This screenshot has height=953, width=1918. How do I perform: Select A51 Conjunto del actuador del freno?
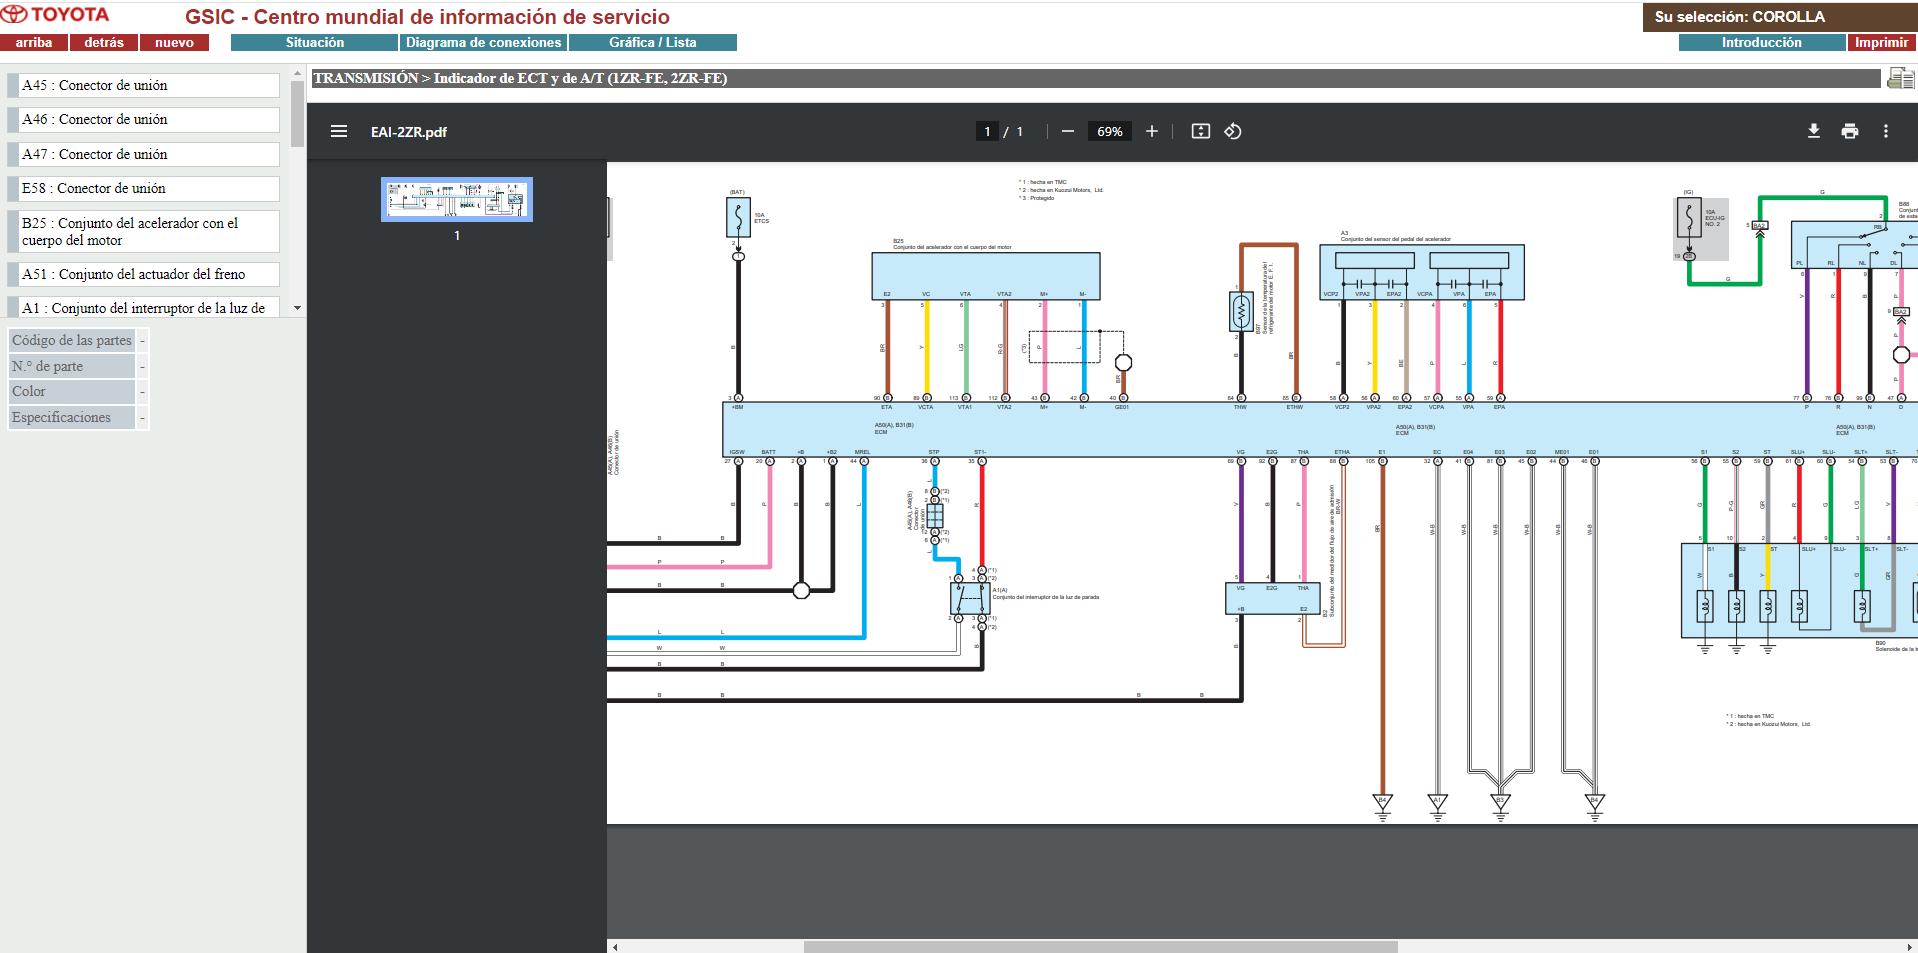[143, 274]
